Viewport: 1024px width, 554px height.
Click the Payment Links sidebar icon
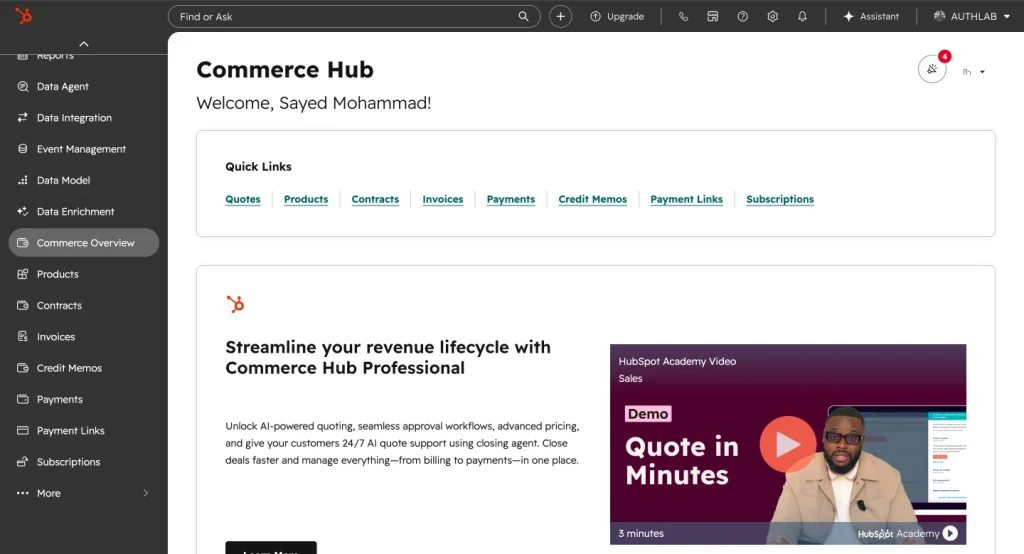tap(23, 431)
